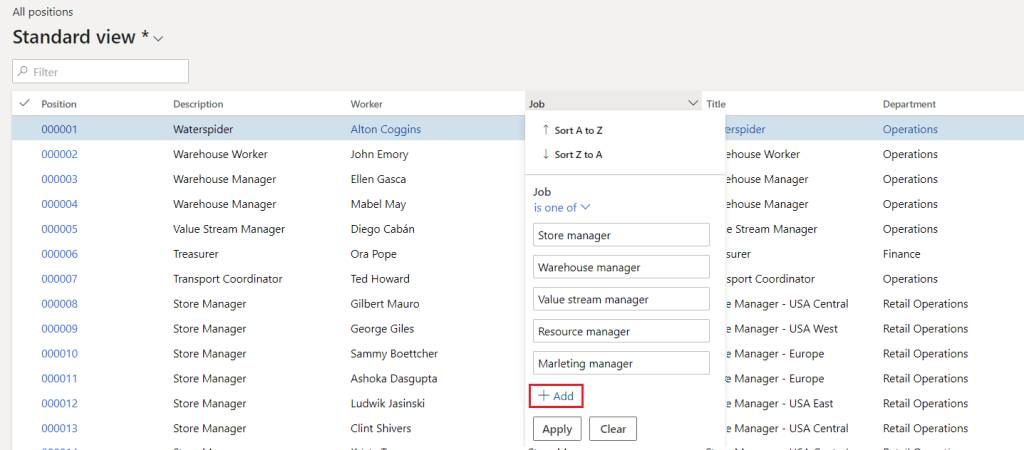Open position 000005 link
The width and height of the screenshot is (1024, 450).
pos(59,229)
